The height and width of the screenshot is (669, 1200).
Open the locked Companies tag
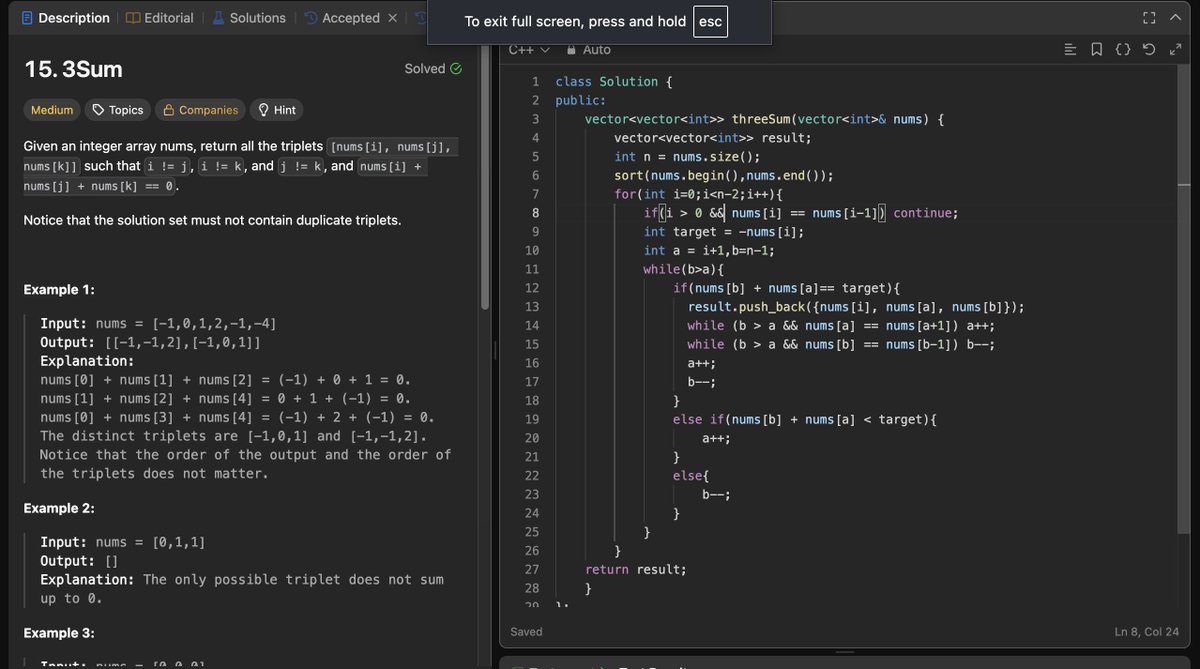click(x=200, y=110)
